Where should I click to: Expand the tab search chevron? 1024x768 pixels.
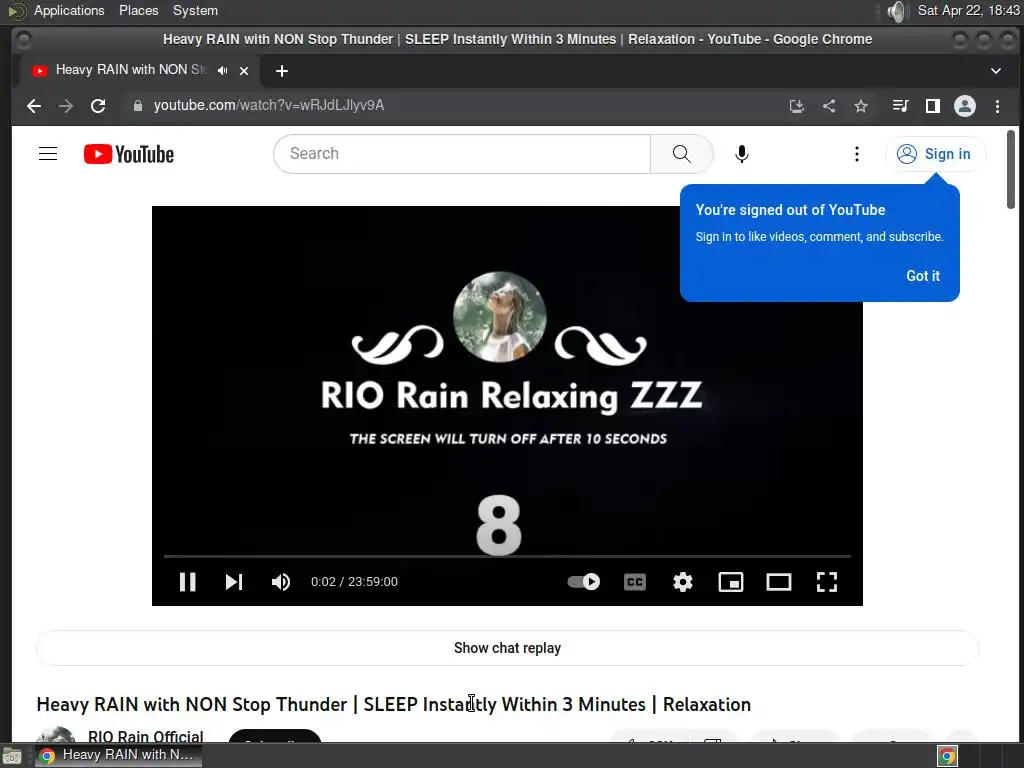pos(995,71)
